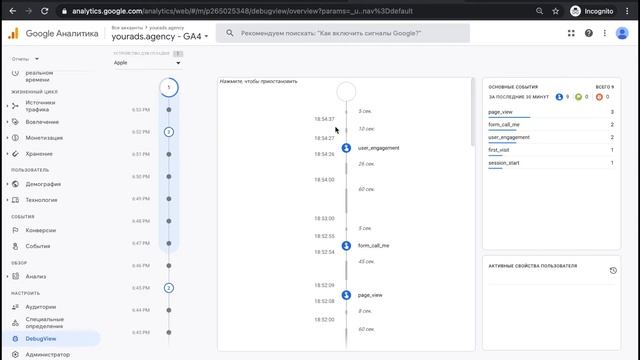Expand the Вовлечение tree arrow
The image size is (640, 360).
(7, 122)
